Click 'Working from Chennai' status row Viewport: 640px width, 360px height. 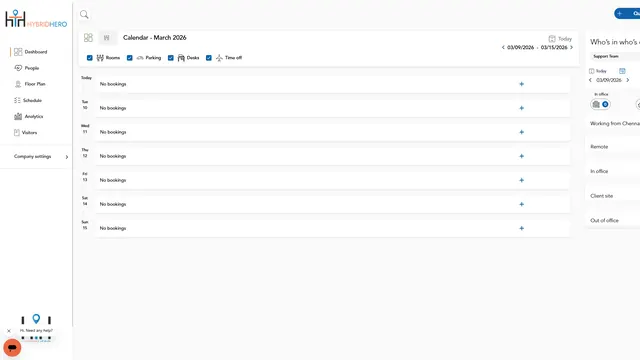pyautogui.click(x=614, y=123)
